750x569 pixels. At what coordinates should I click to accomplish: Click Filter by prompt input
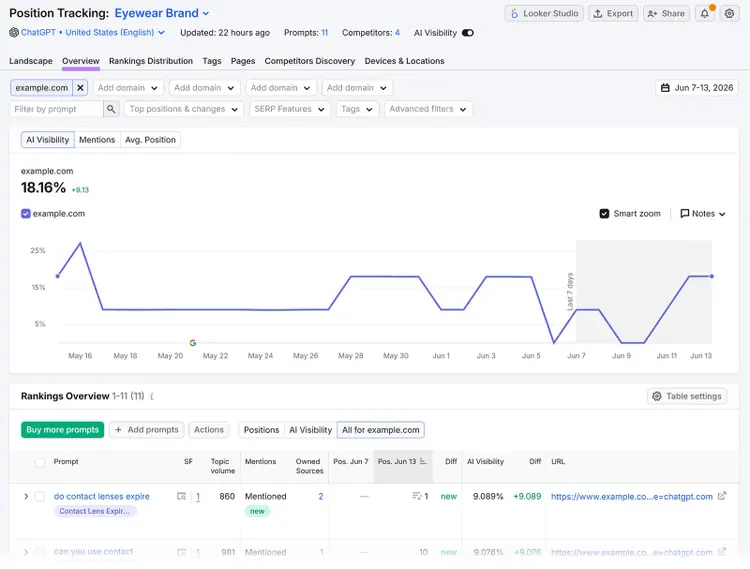coord(56,109)
